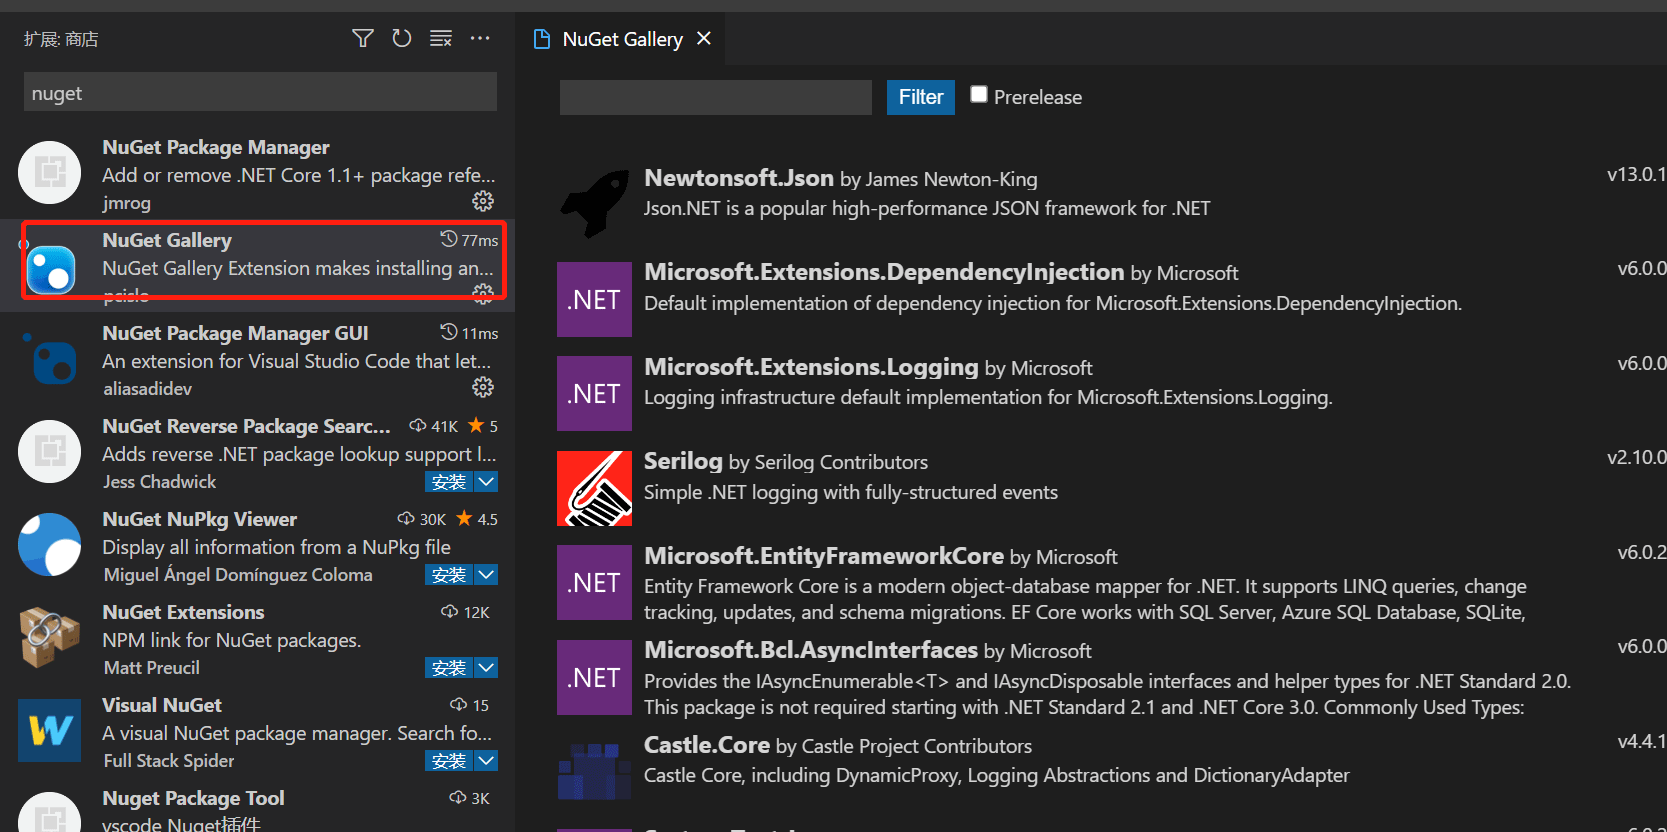Click Visual NuGet extension icon

(50, 731)
